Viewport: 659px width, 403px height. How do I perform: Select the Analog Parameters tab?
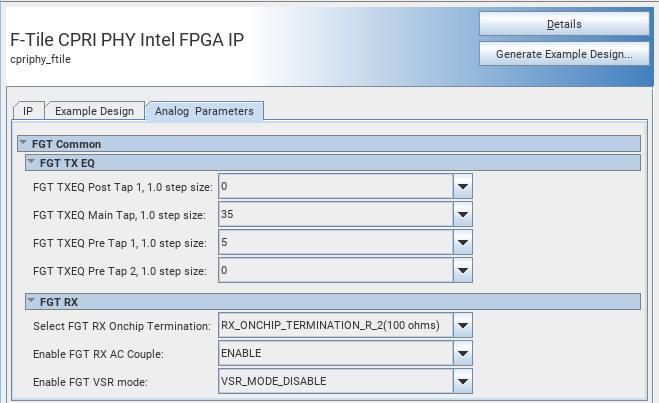click(204, 111)
